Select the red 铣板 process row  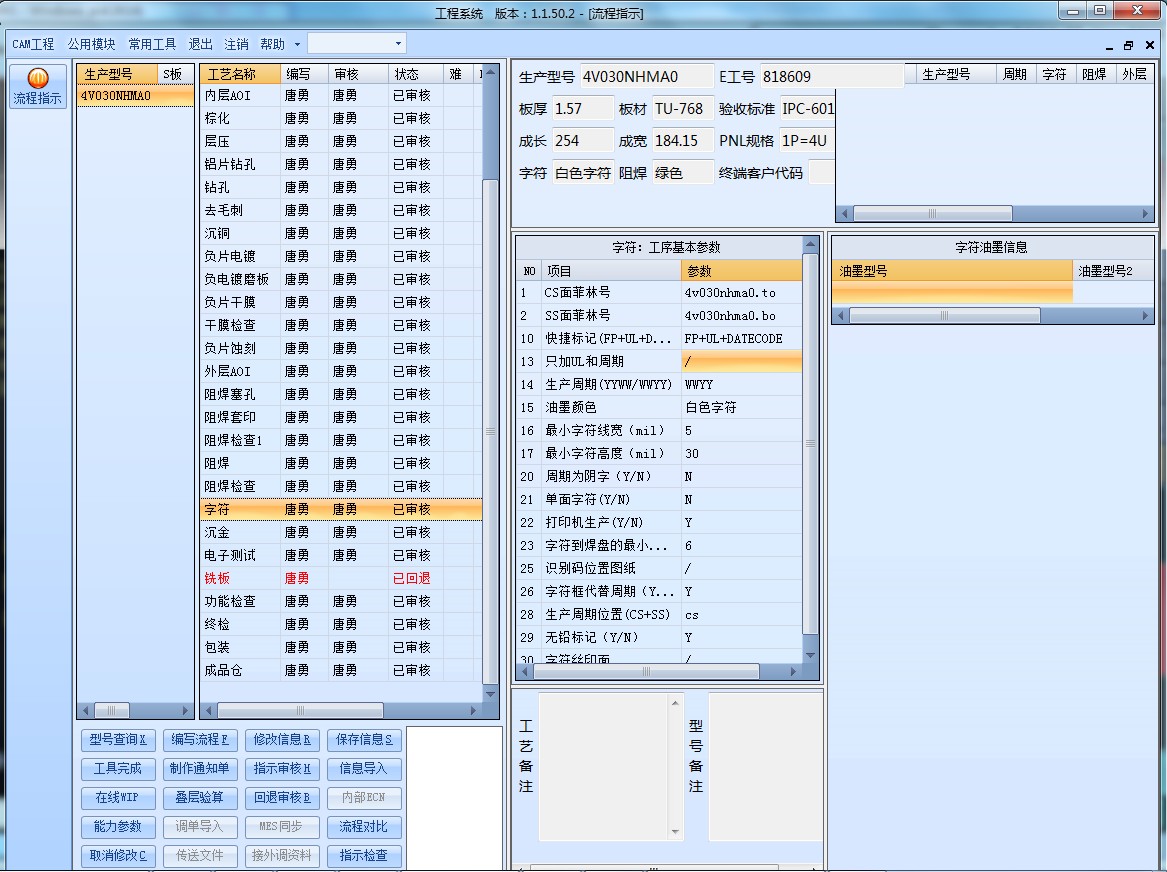(341, 578)
